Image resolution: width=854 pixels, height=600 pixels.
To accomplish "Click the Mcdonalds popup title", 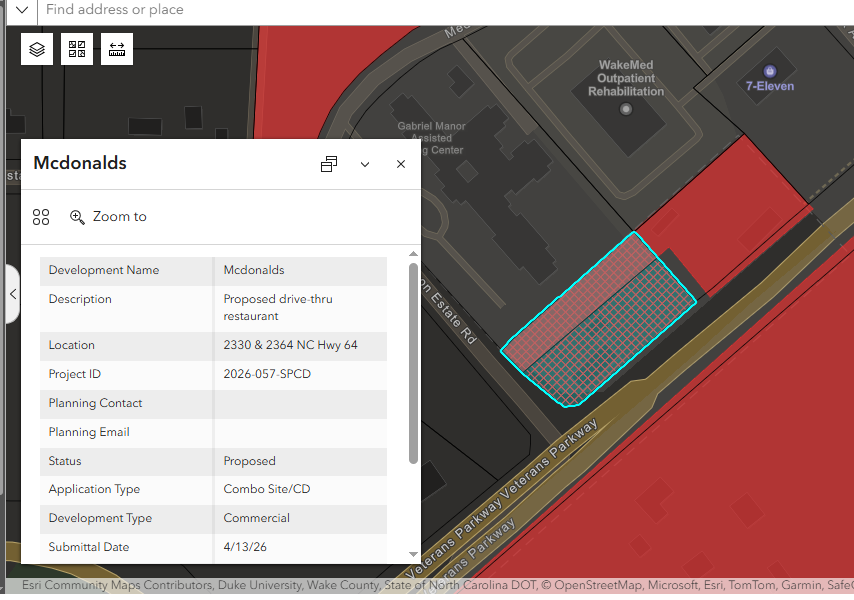I will (x=80, y=163).
